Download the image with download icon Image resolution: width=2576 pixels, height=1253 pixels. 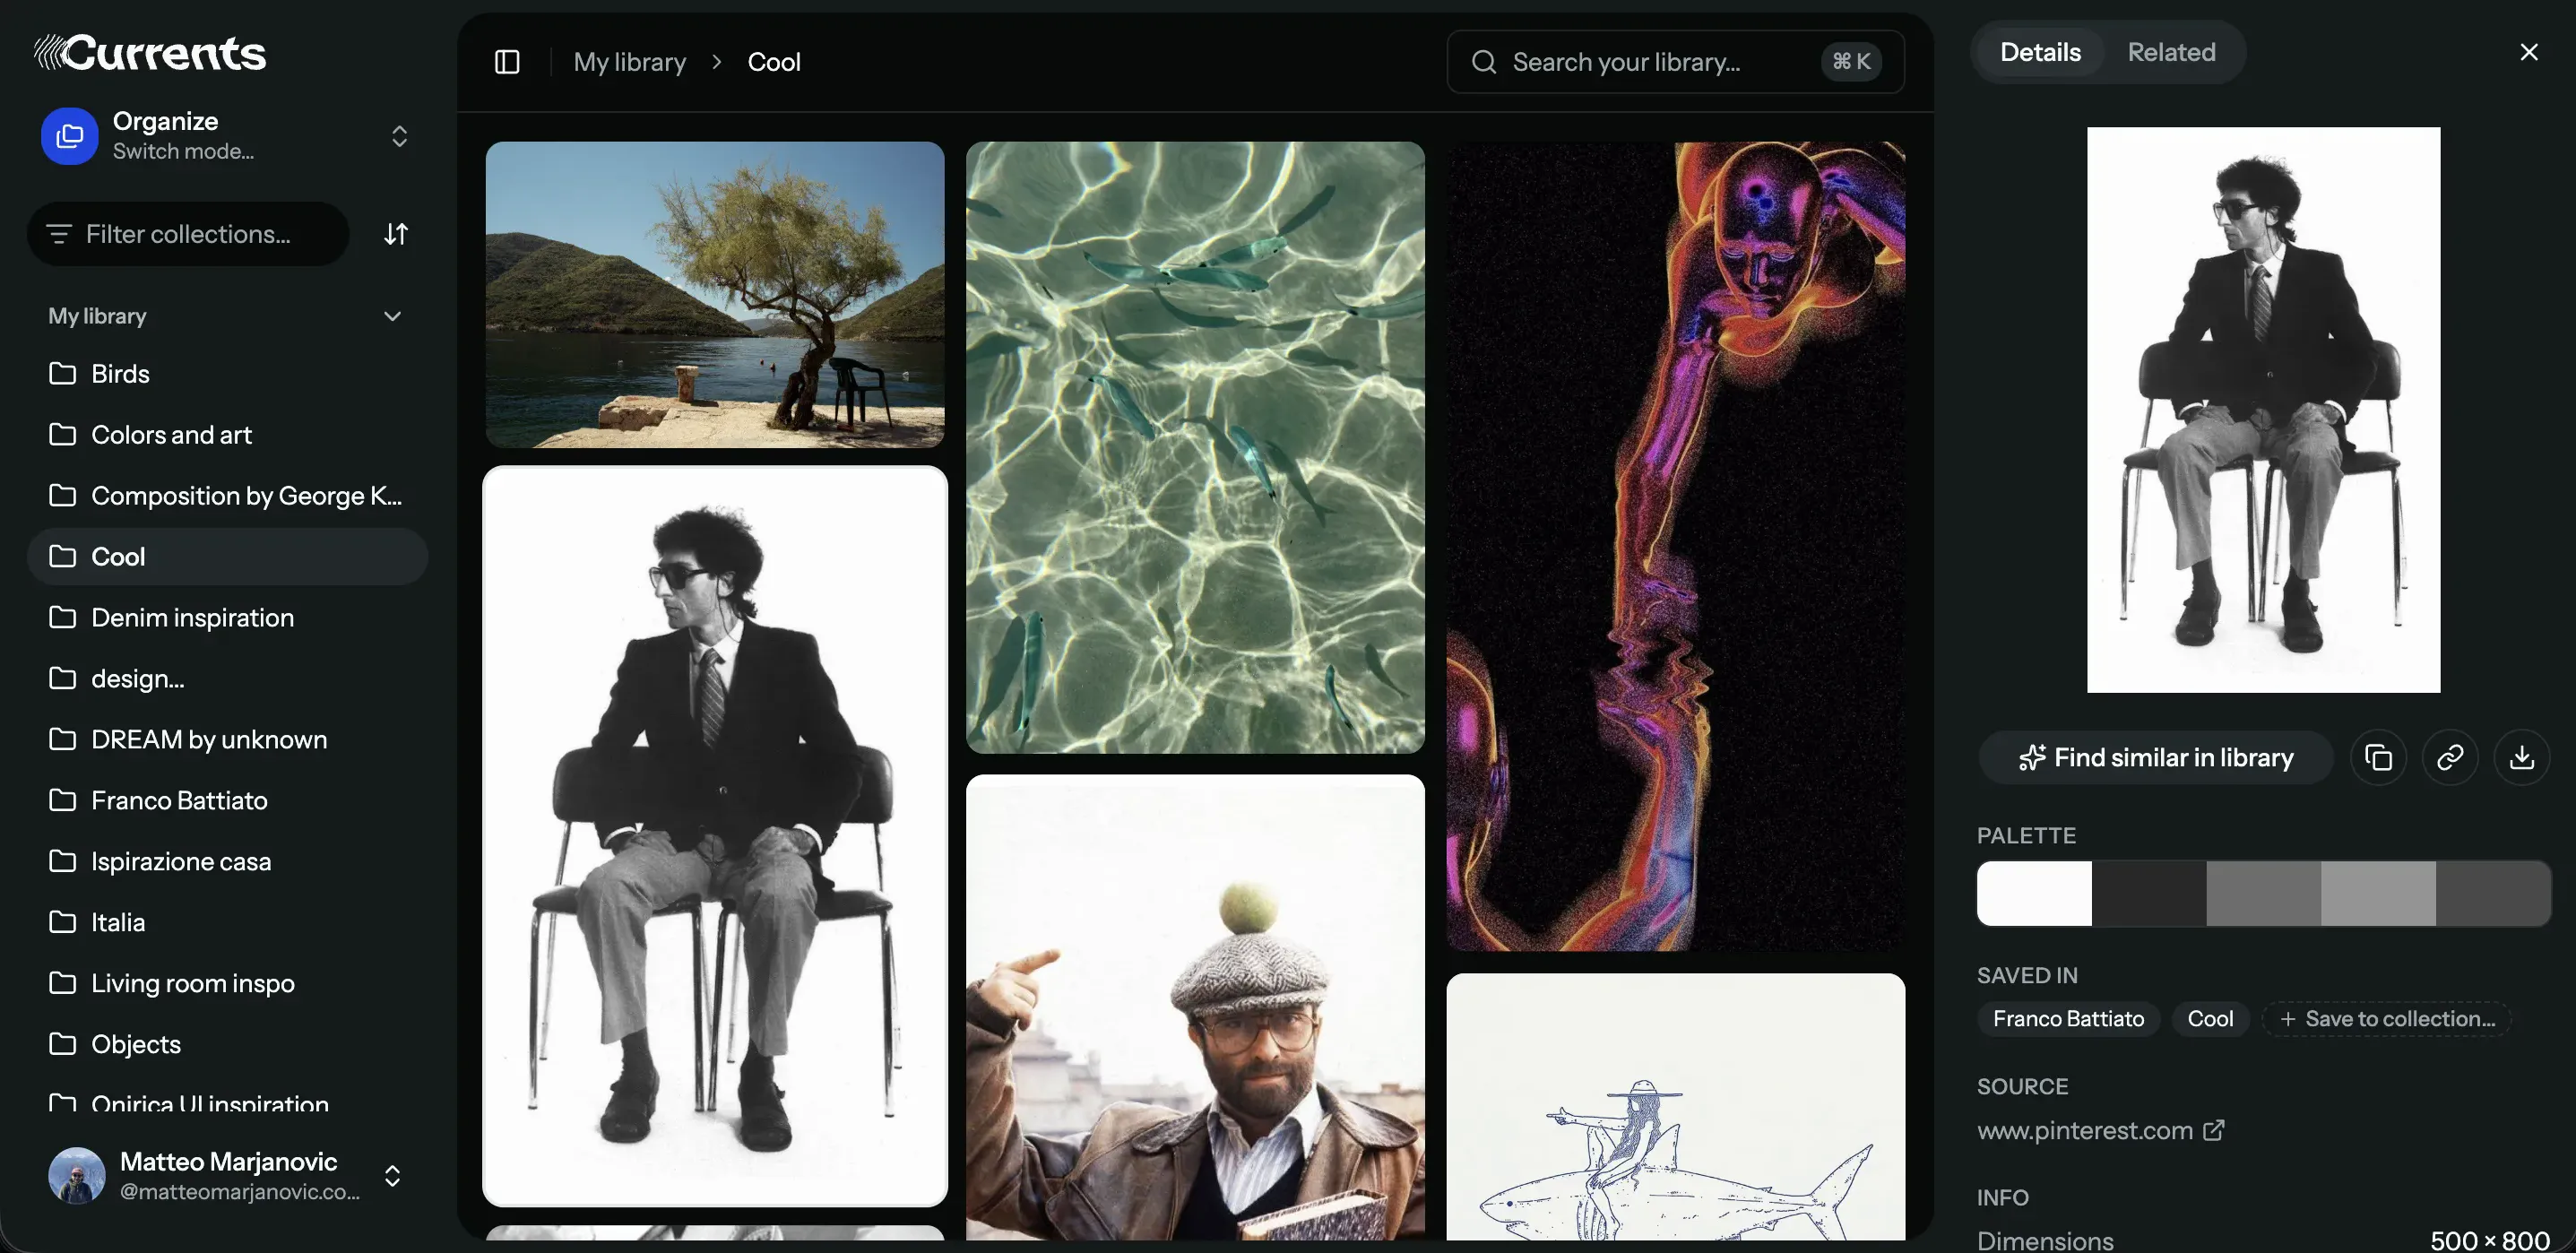tap(2522, 758)
